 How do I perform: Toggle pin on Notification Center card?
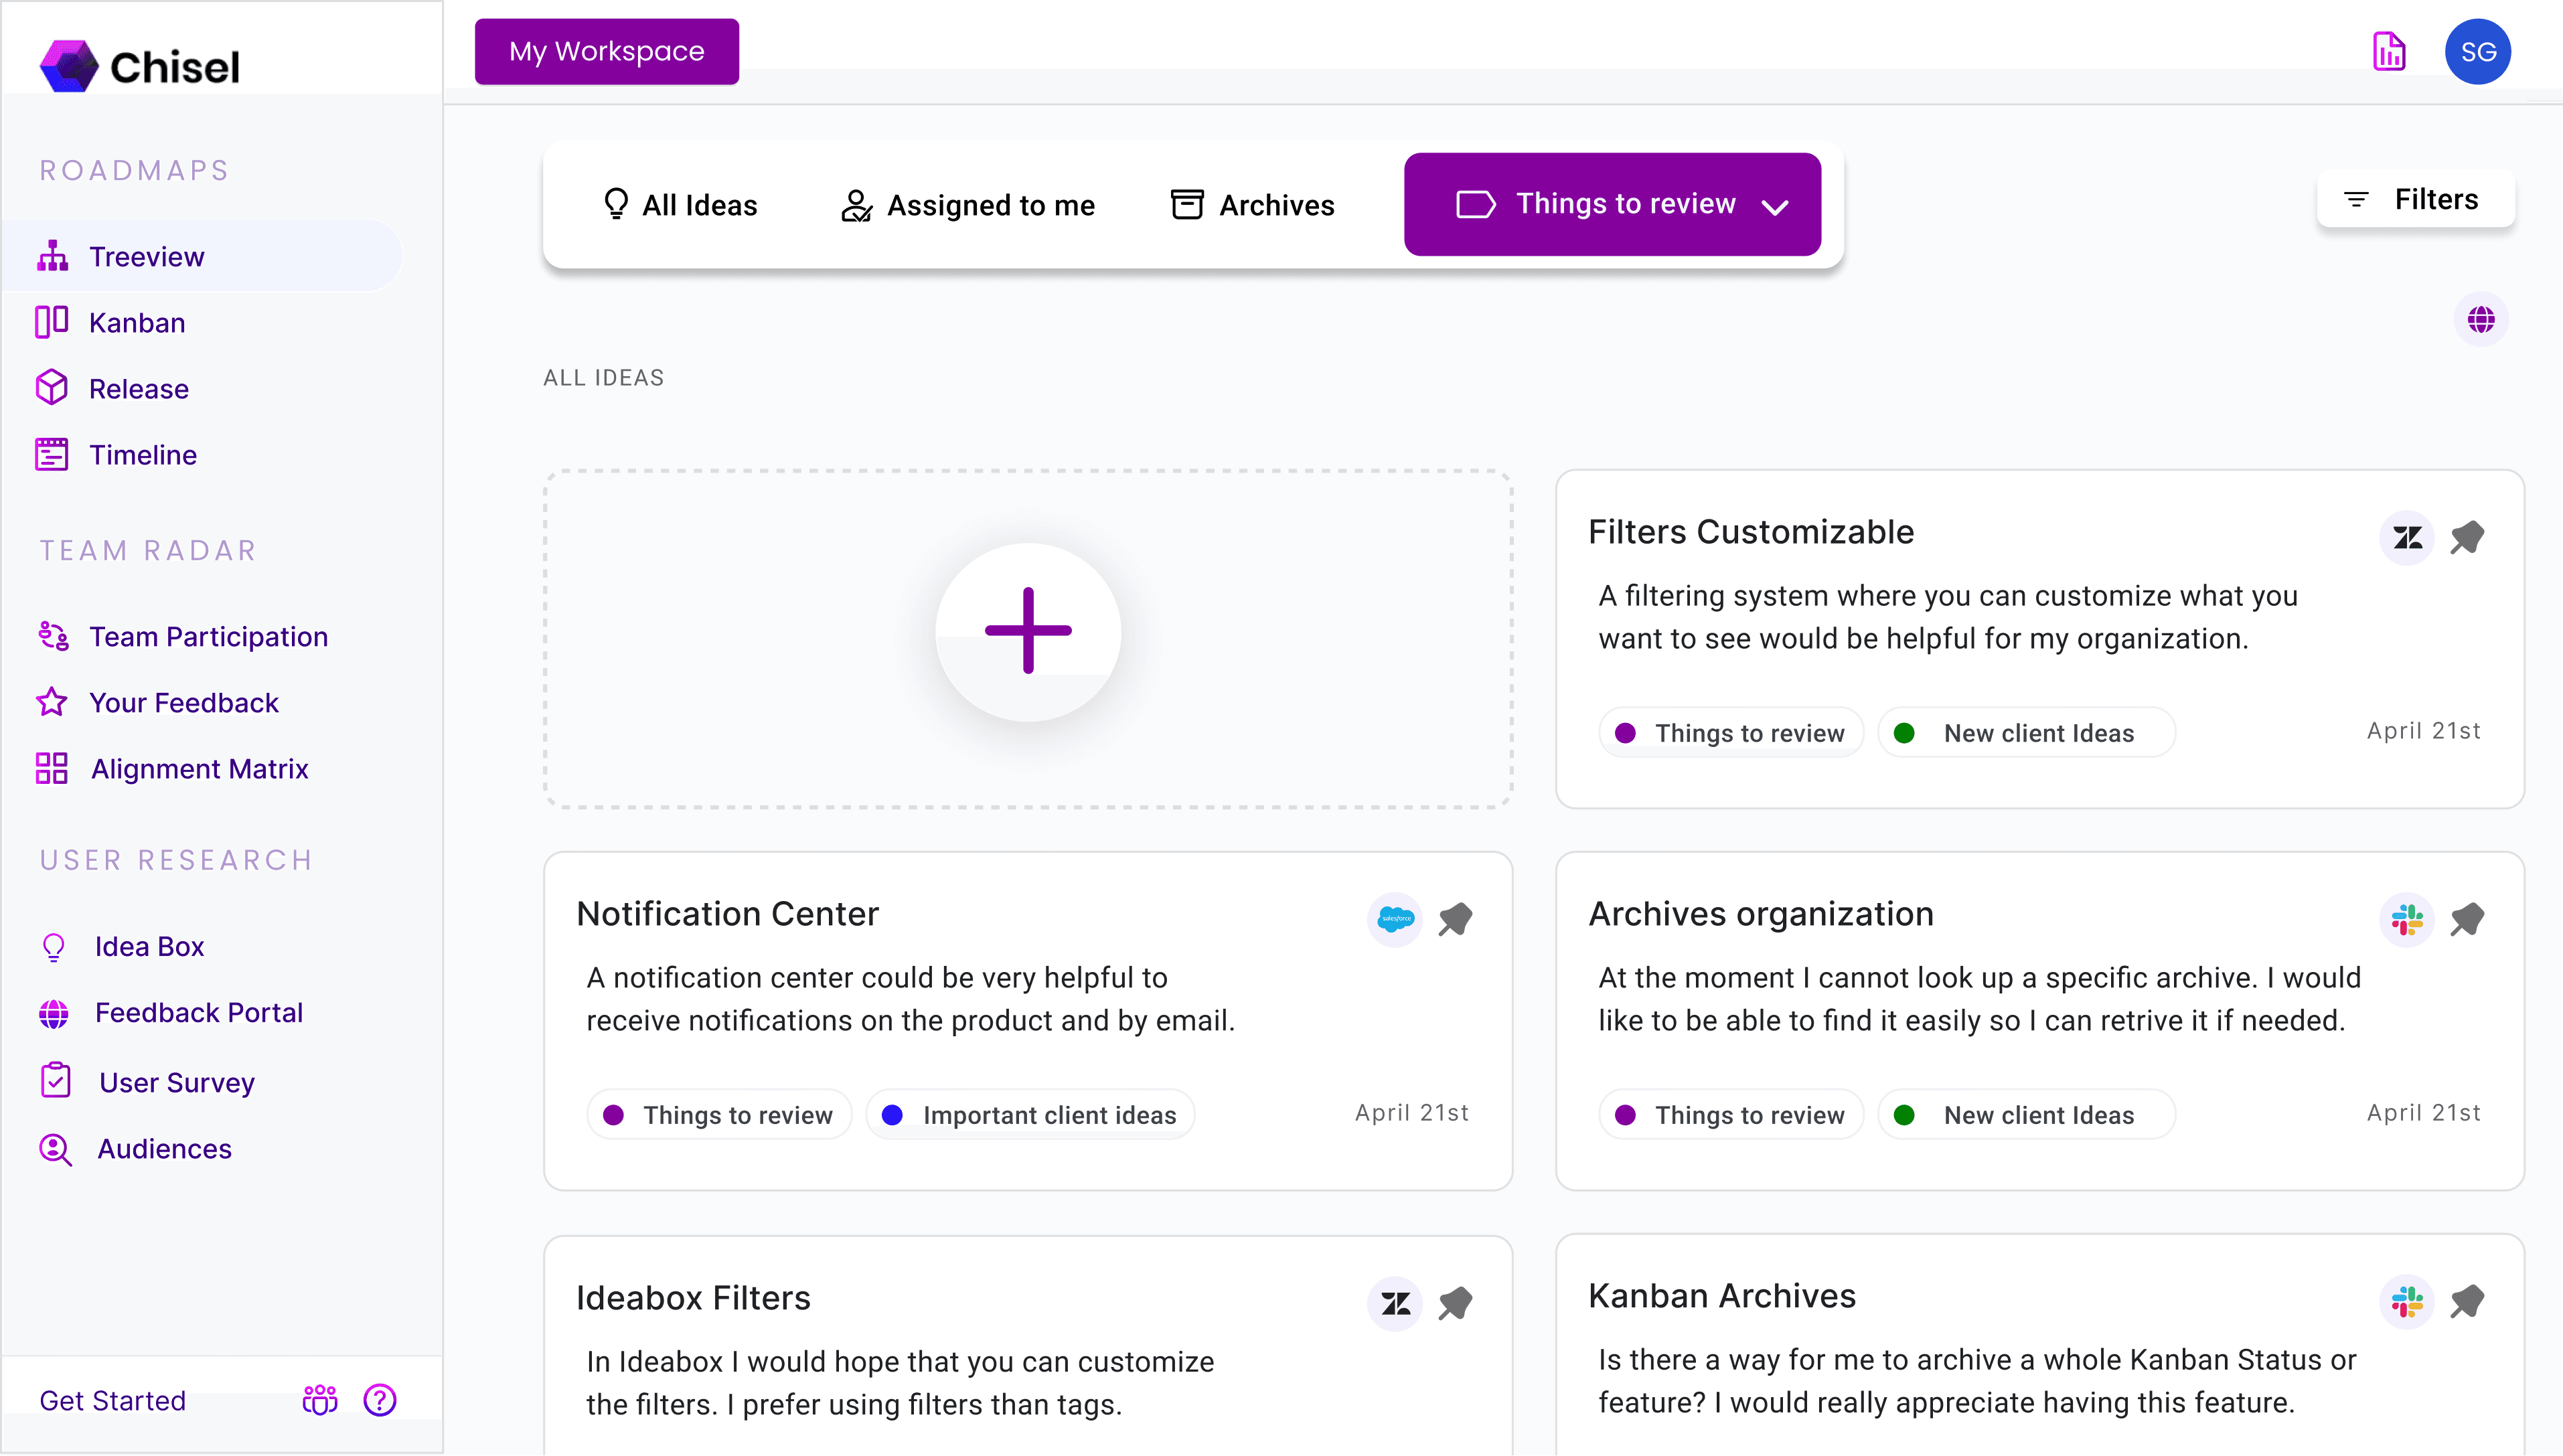pyautogui.click(x=1455, y=919)
